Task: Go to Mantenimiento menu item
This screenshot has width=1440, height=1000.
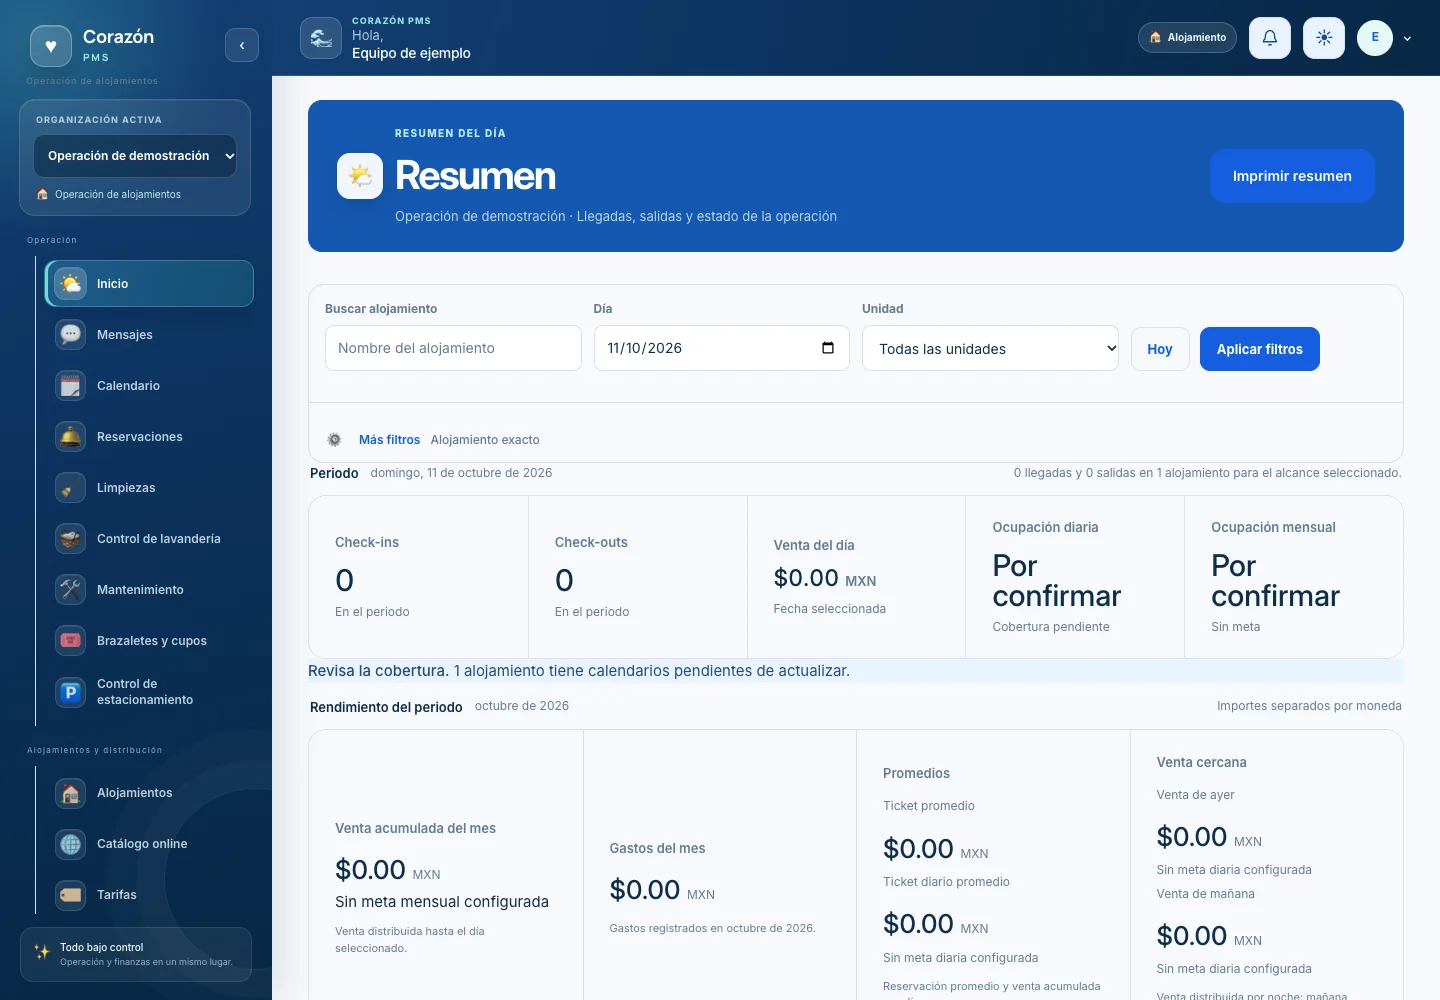Action: point(149,590)
